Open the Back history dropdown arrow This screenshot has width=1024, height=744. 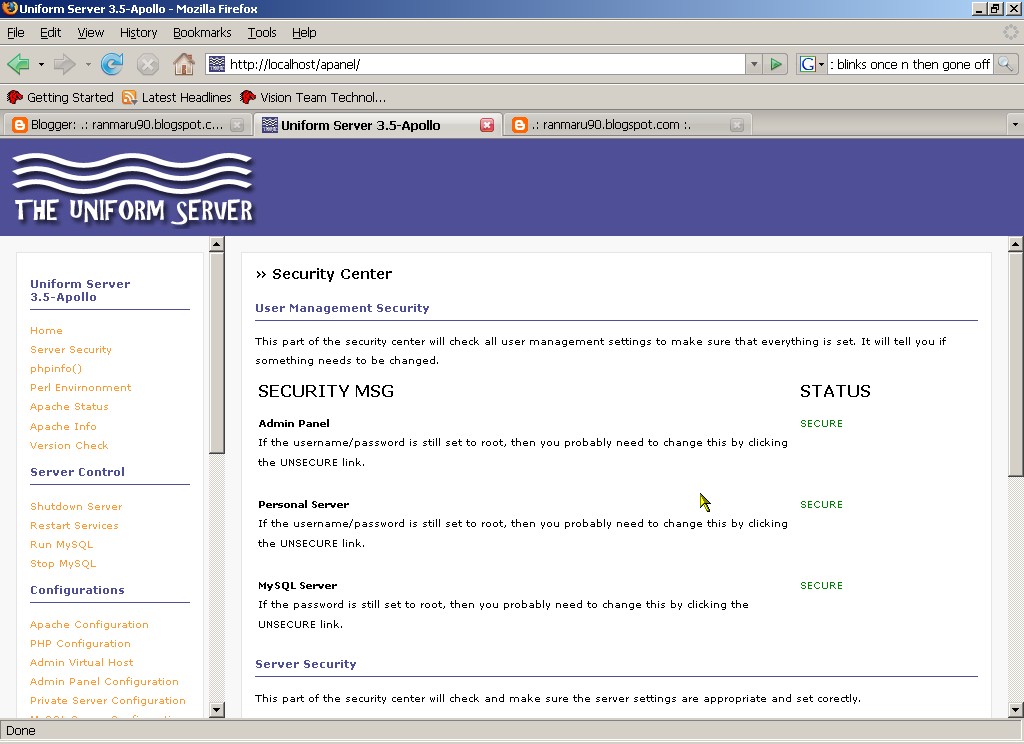coord(41,65)
